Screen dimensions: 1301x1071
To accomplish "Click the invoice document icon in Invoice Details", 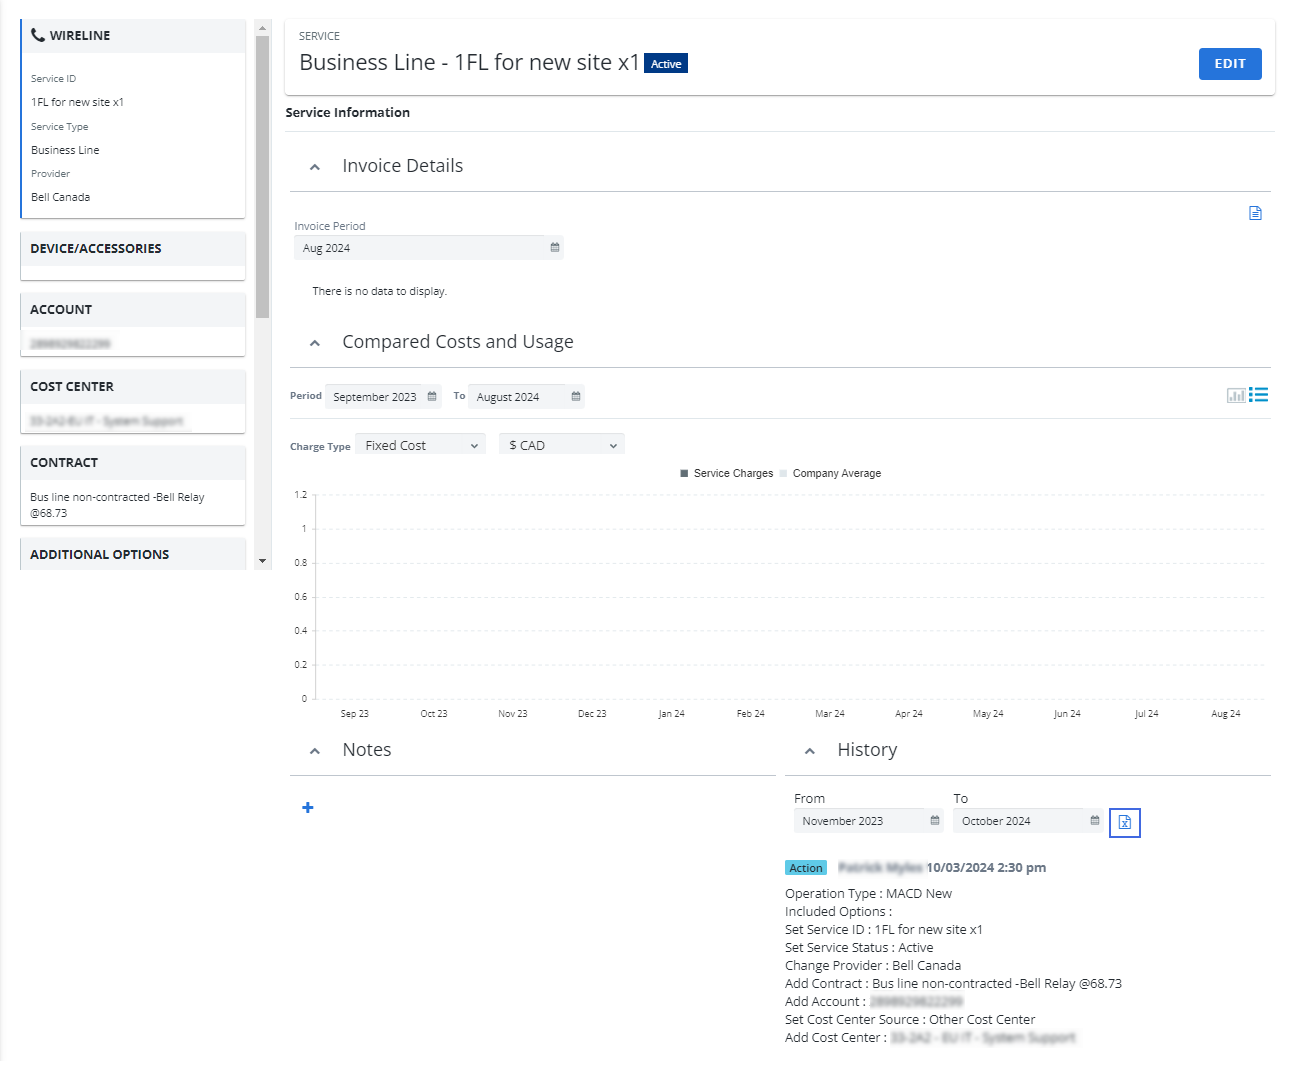I will (x=1255, y=213).
